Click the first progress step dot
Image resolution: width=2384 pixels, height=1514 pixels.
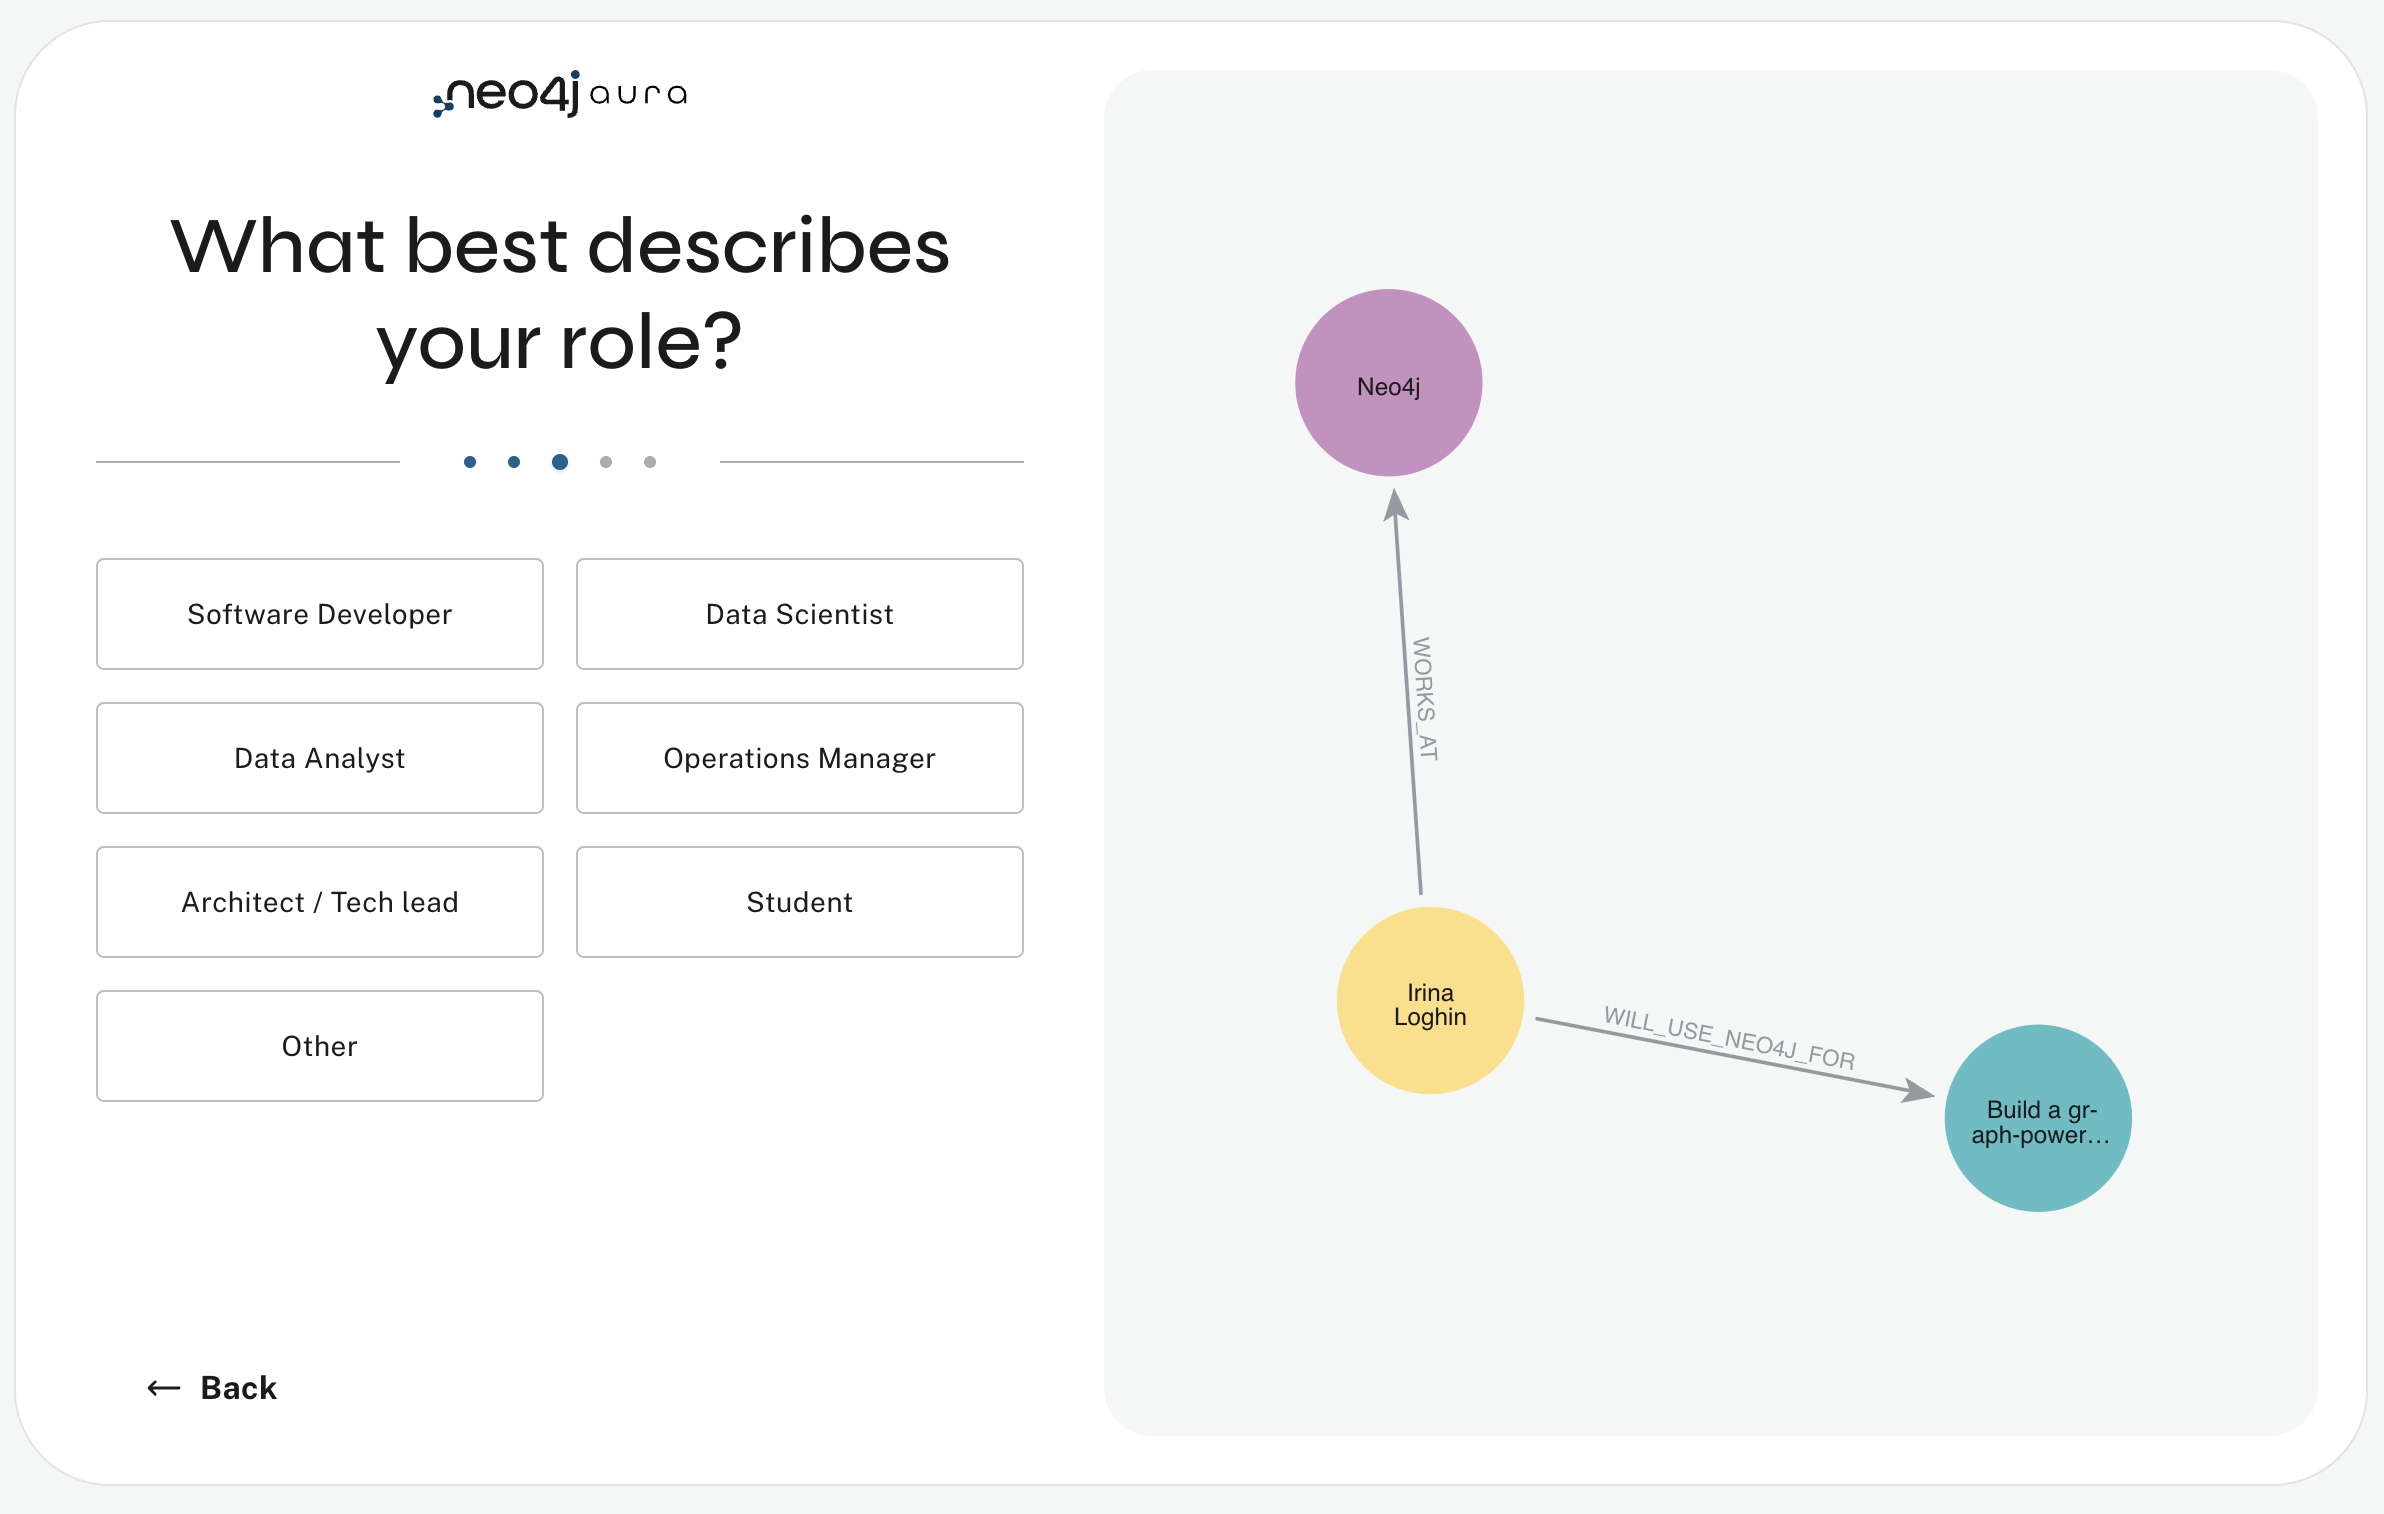coord(470,462)
